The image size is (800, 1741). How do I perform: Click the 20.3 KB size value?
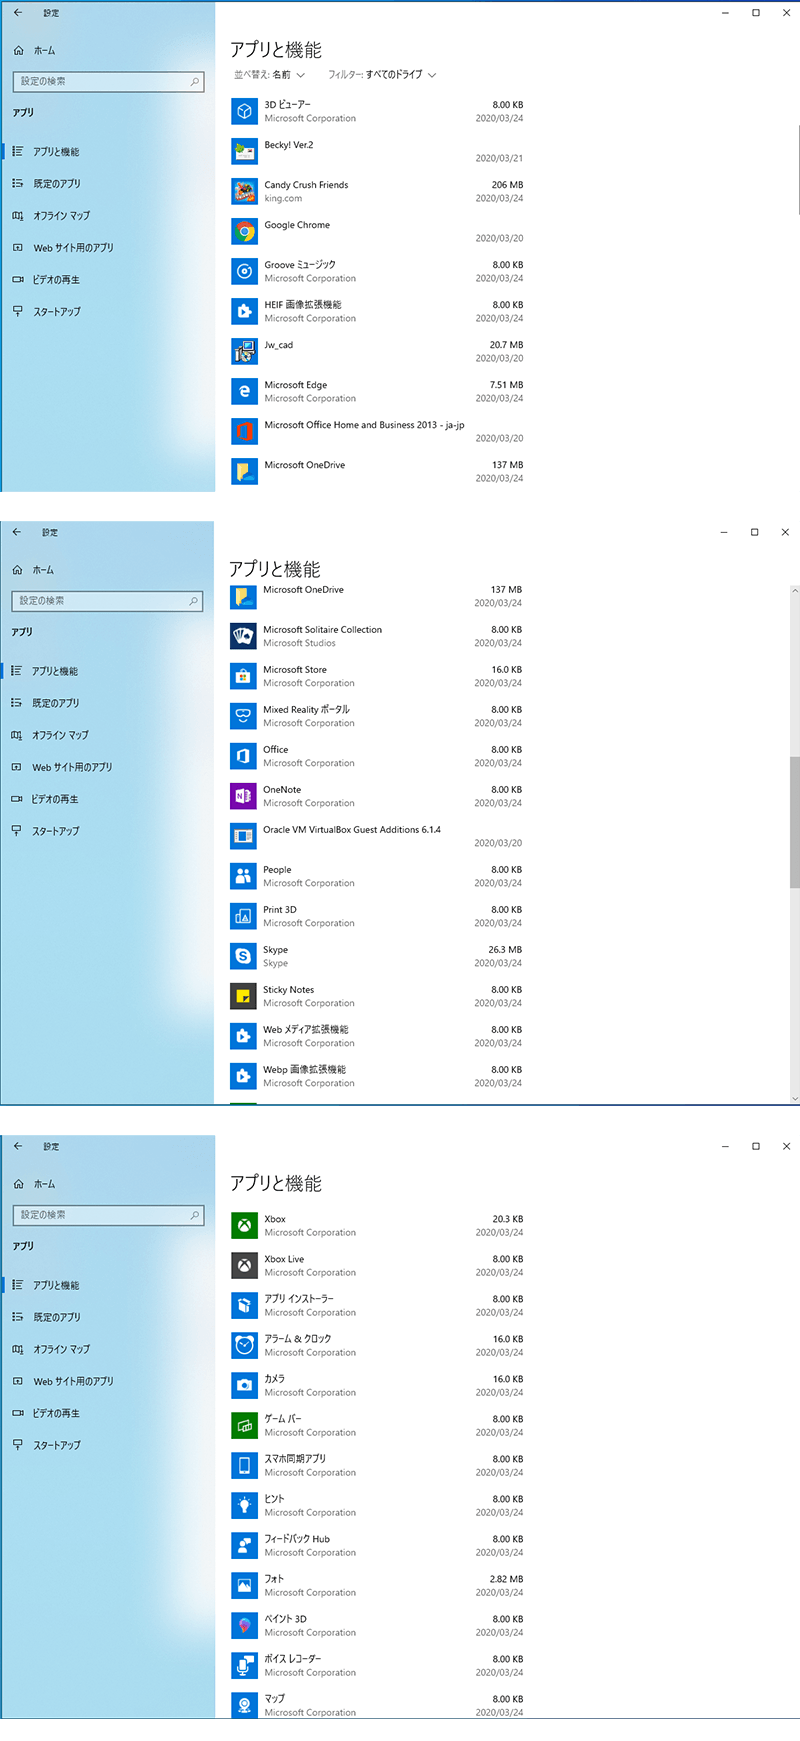point(508,1219)
